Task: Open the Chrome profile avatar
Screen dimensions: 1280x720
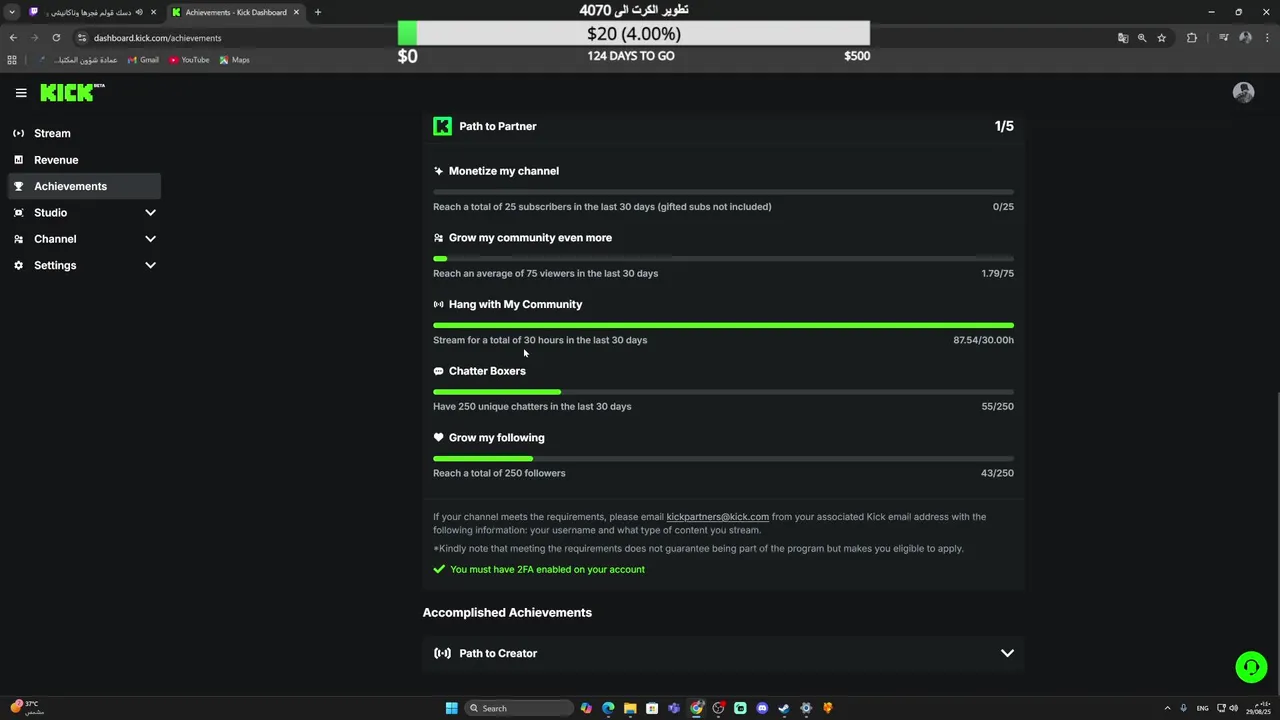Action: click(x=1245, y=38)
